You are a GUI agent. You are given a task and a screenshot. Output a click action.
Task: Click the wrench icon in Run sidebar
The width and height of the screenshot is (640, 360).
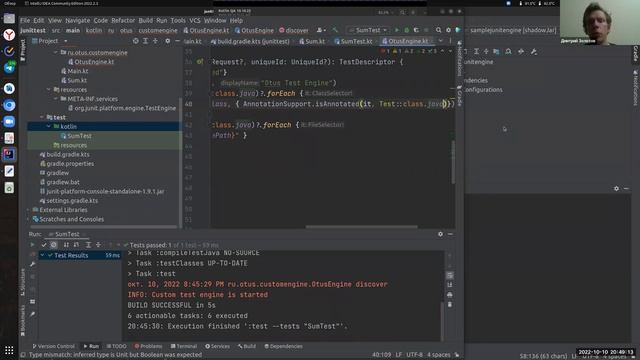click(33, 264)
